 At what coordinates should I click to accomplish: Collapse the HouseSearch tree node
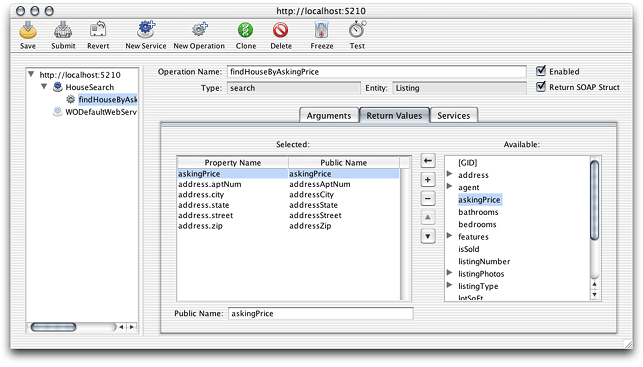tap(44, 87)
